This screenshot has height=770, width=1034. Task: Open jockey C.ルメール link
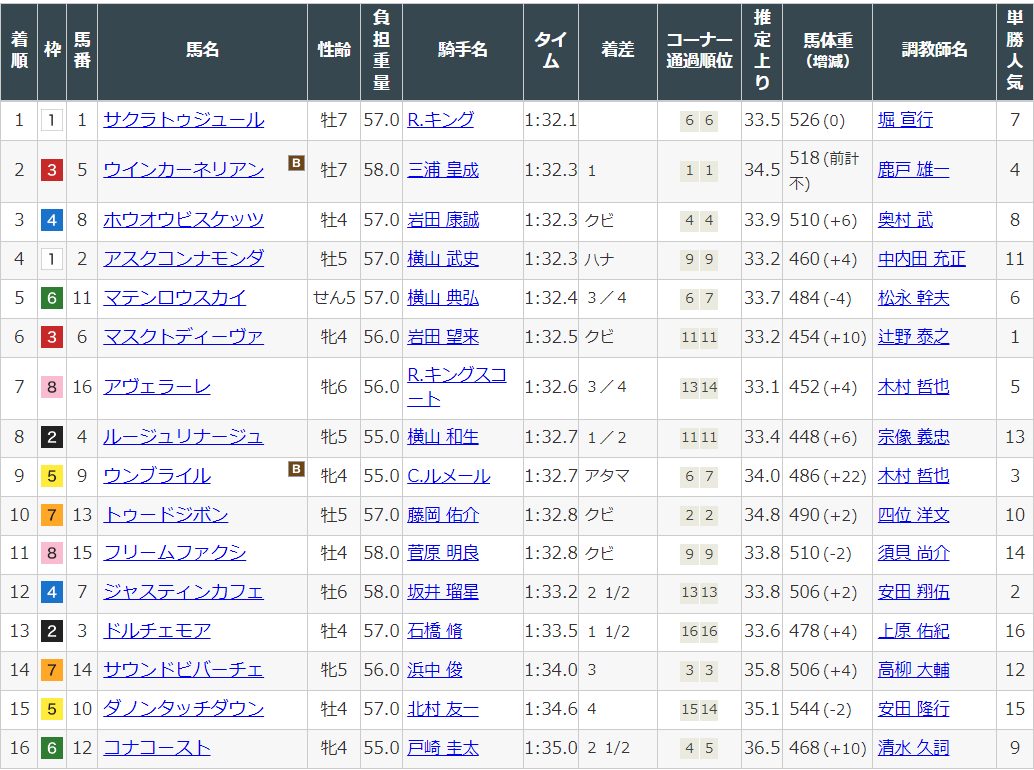click(448, 475)
